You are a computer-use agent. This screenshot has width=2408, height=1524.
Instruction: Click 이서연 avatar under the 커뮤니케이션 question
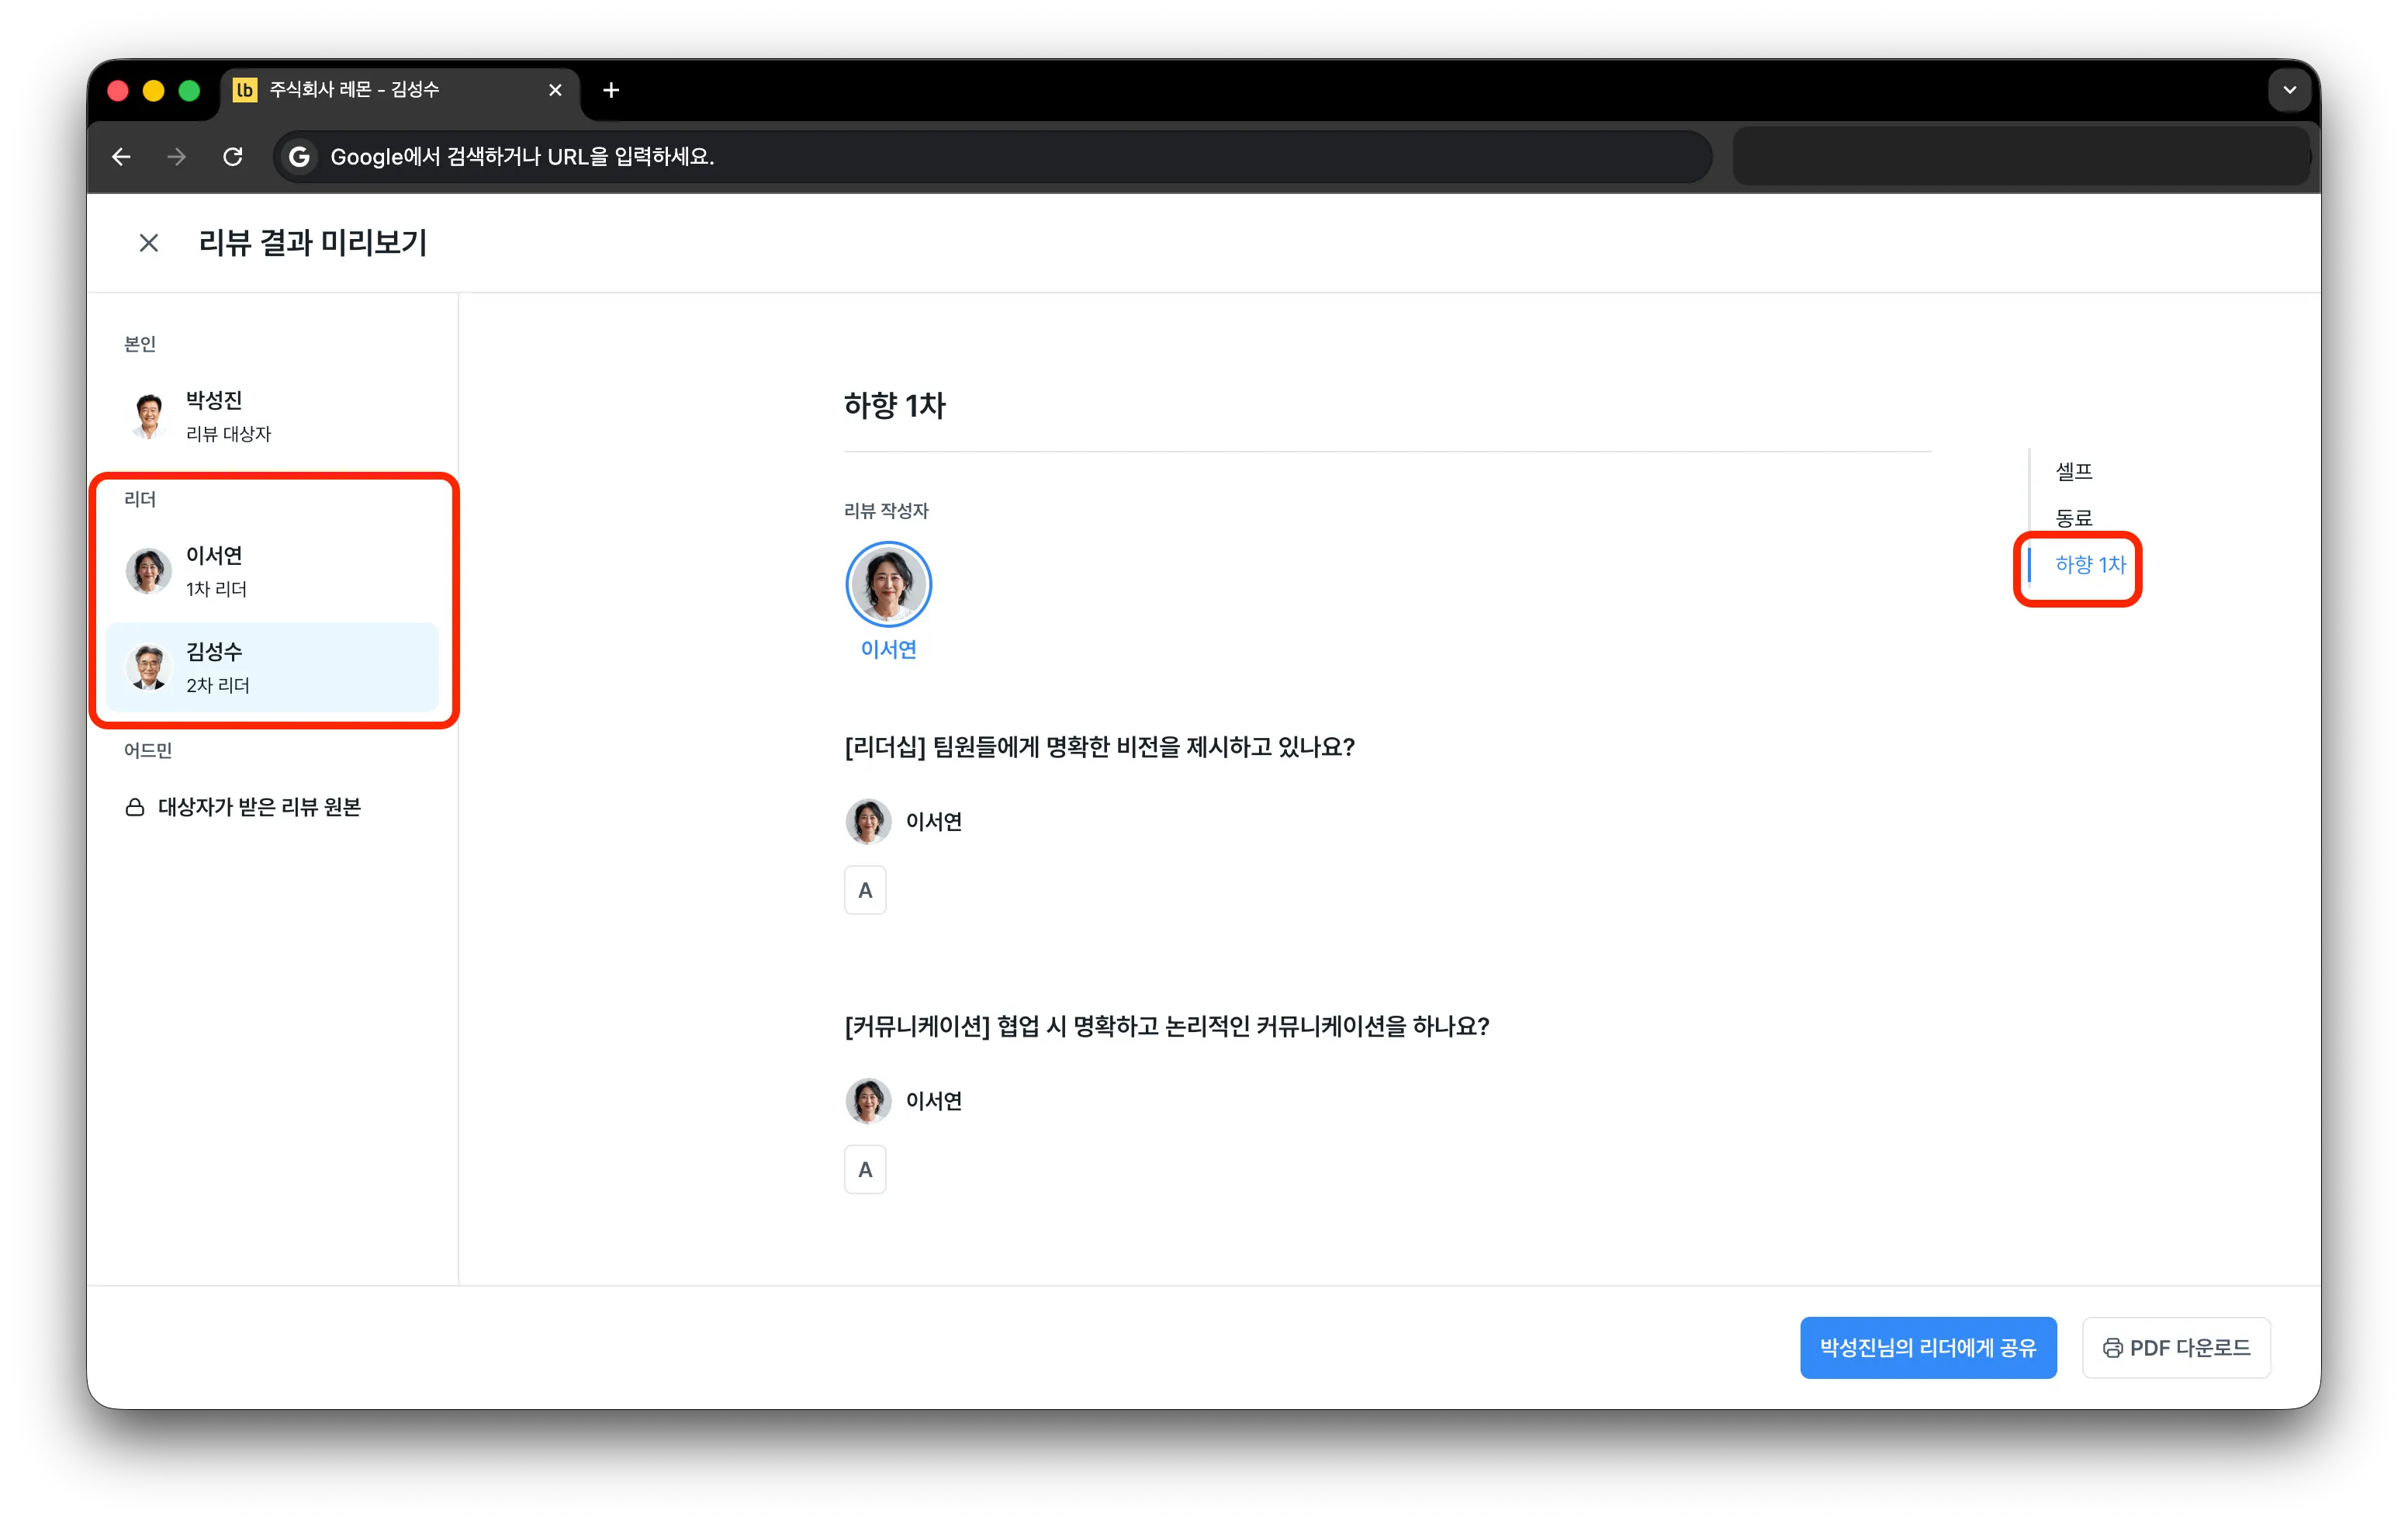pos(868,1100)
